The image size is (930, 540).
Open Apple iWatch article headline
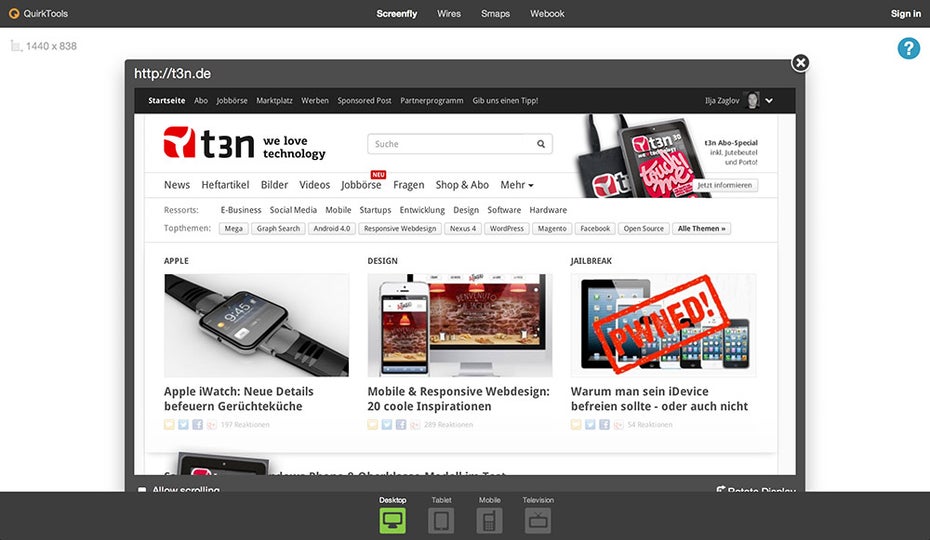click(238, 399)
